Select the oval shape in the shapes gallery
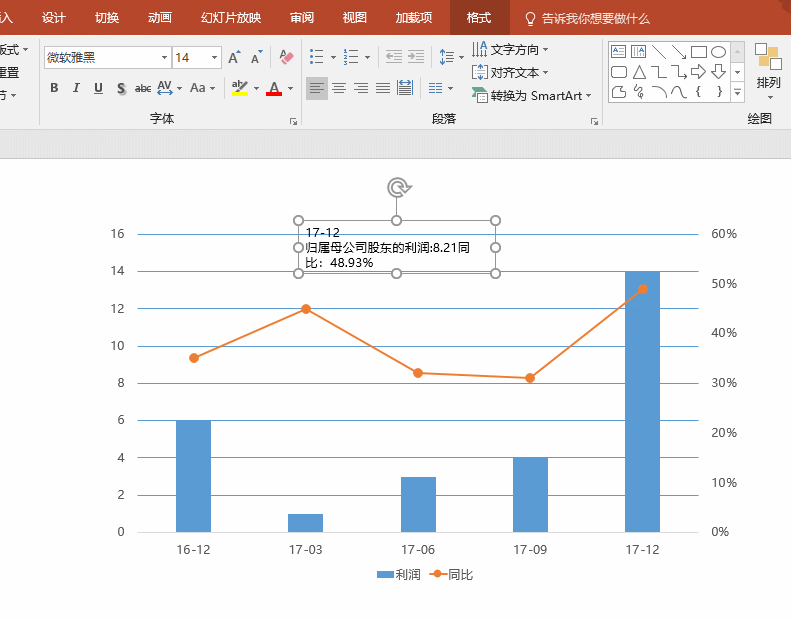The image size is (791, 620). 718,52
